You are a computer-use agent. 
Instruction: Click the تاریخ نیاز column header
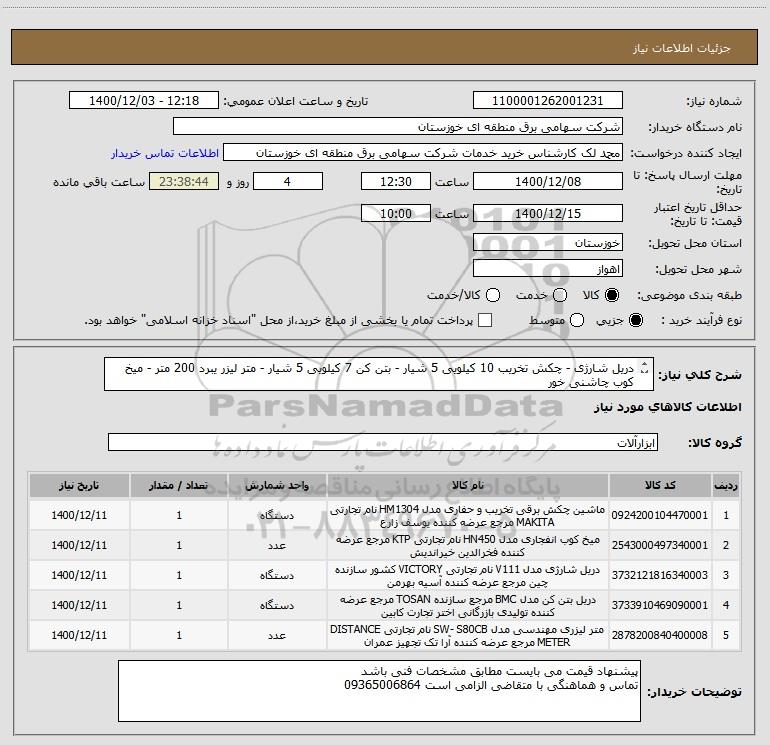pos(79,485)
